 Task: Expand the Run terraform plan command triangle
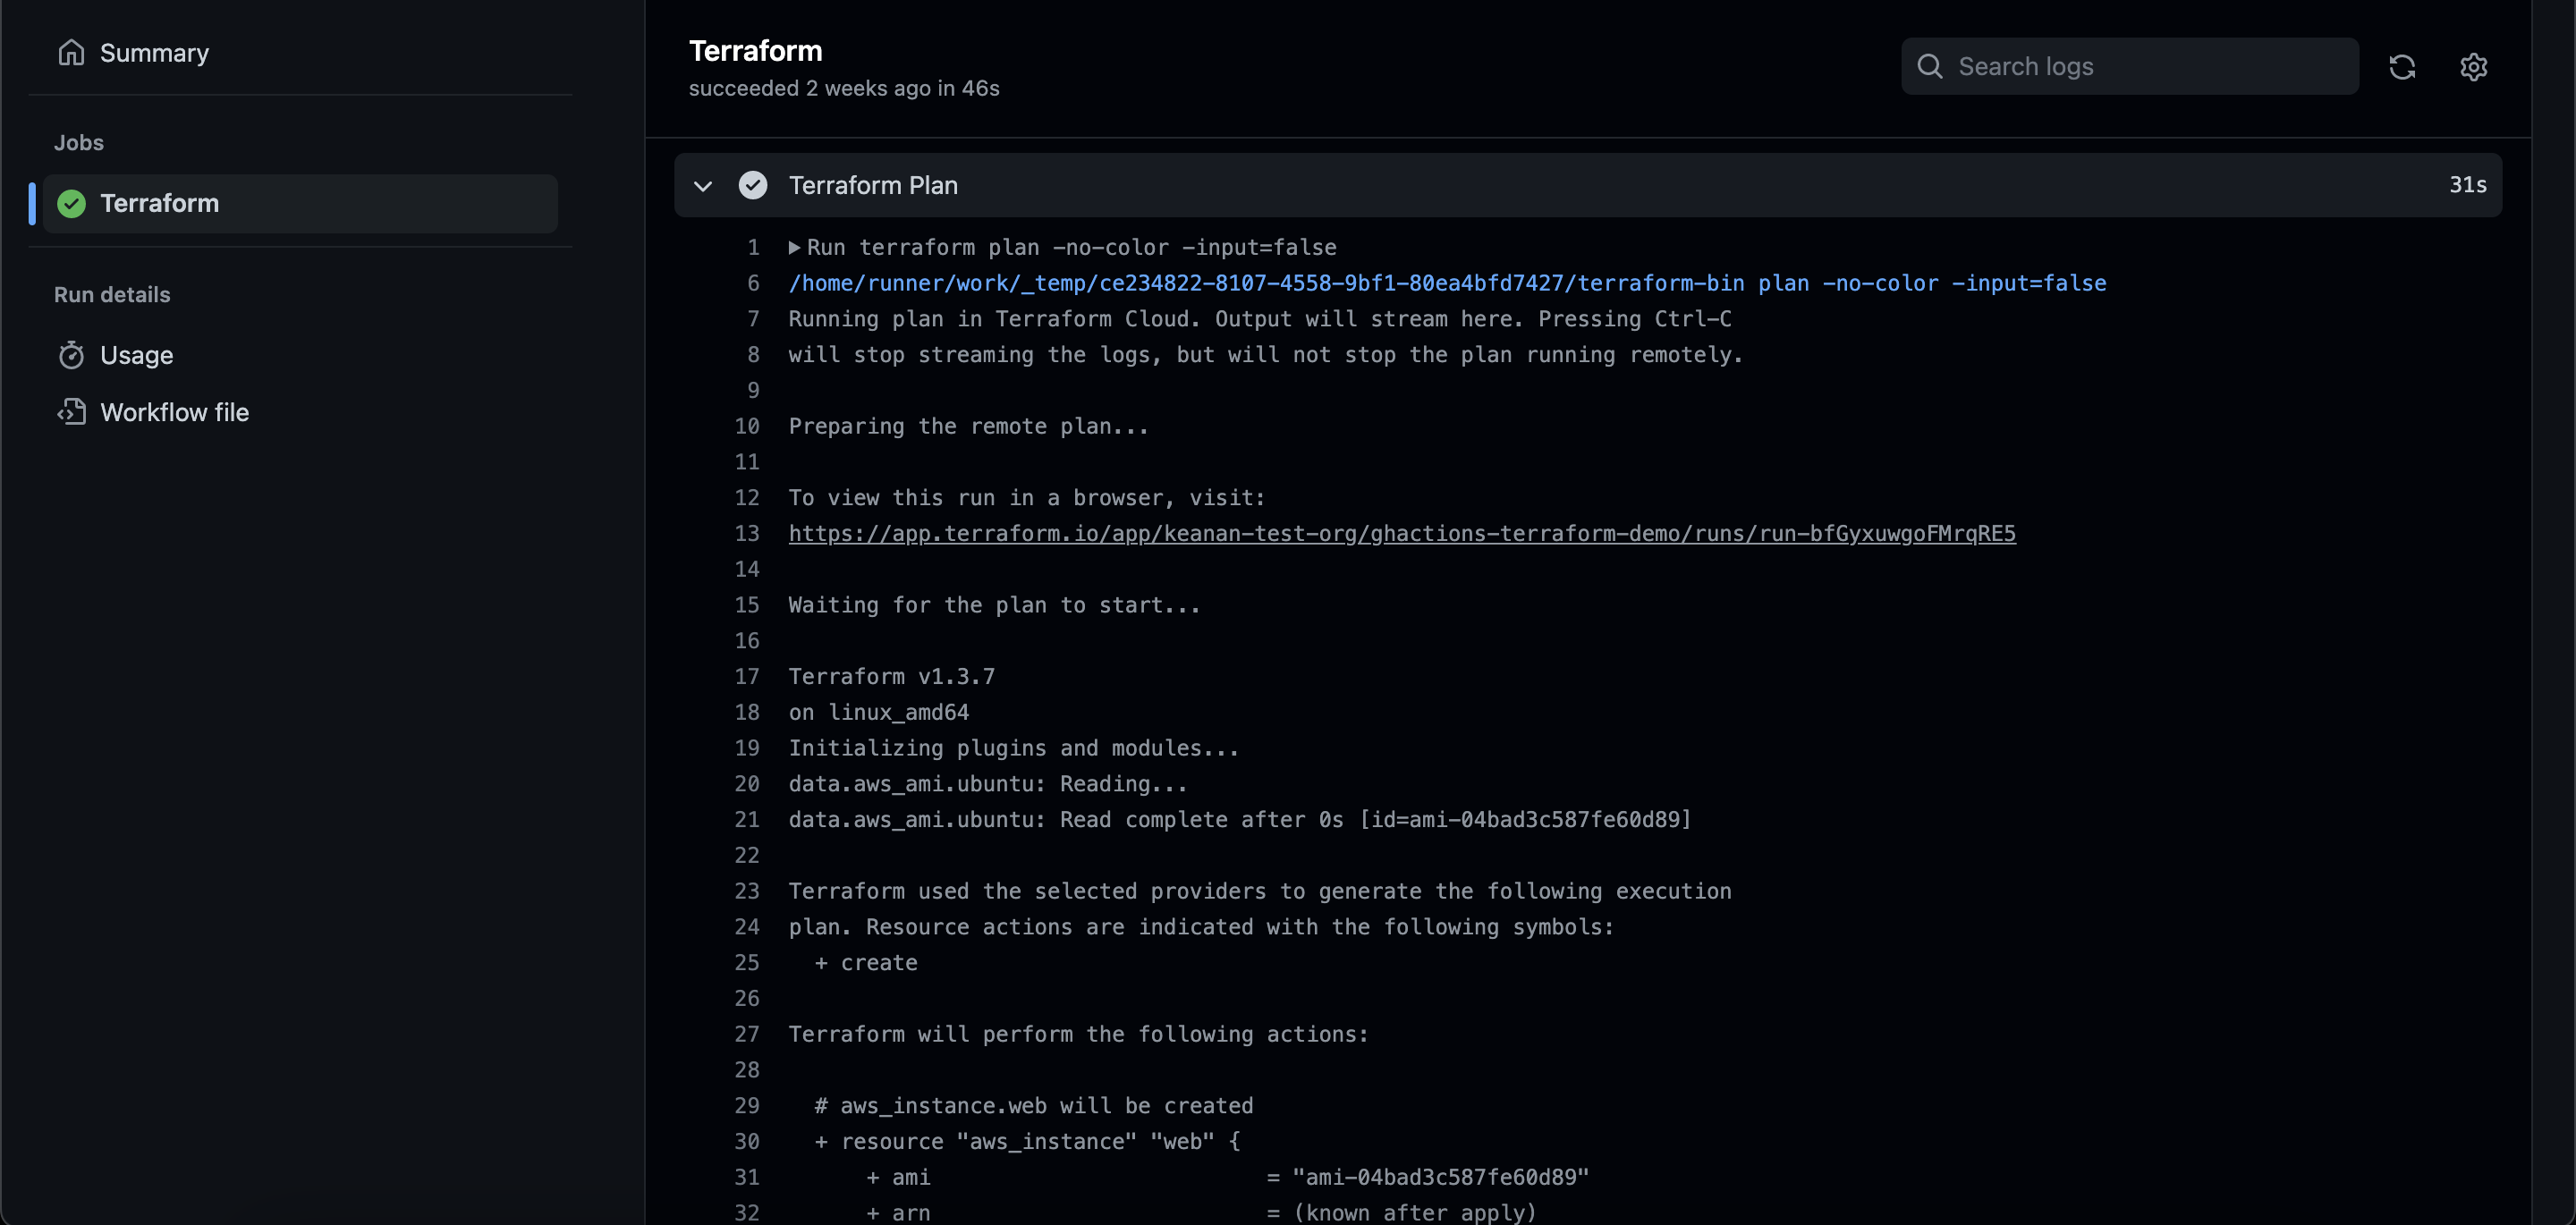[794, 247]
